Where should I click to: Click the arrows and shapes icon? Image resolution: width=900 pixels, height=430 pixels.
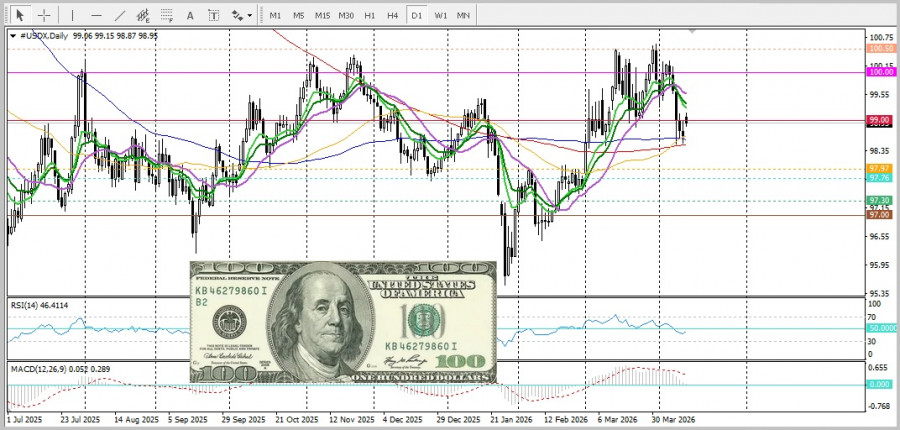[238, 16]
